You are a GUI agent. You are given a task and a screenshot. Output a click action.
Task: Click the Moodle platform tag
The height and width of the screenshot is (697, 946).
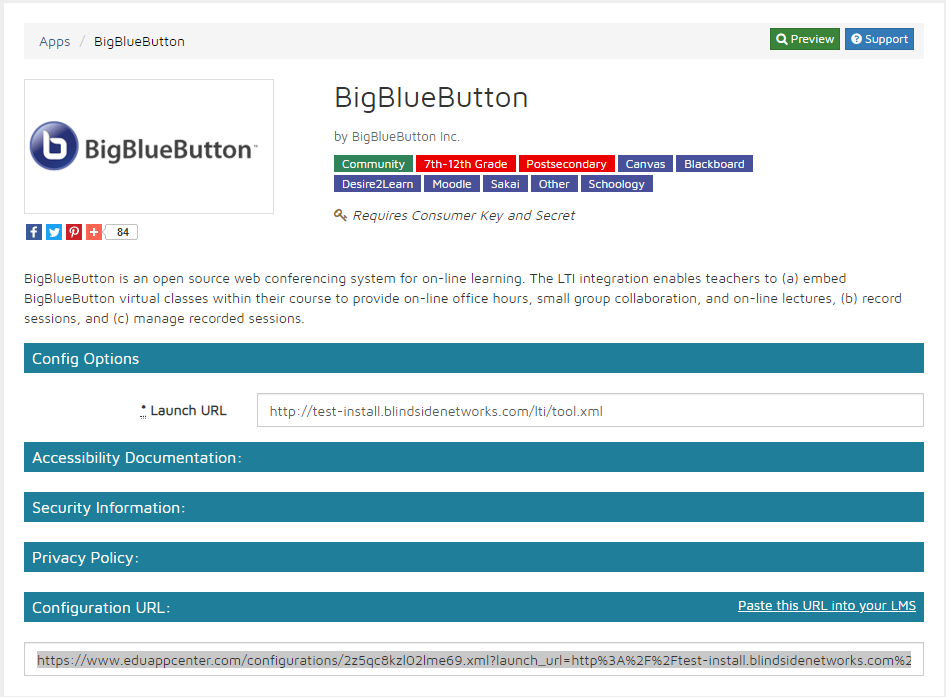[x=452, y=184]
